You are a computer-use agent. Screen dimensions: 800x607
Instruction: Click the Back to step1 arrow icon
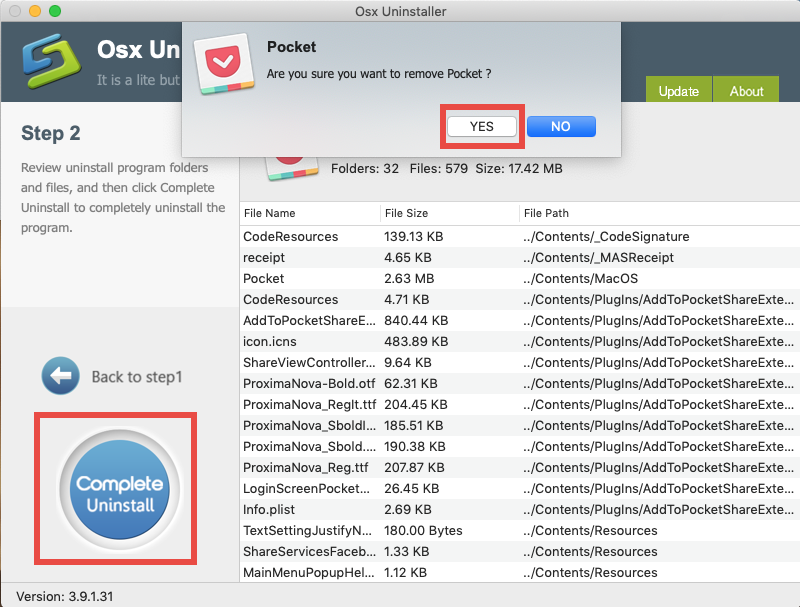click(61, 376)
